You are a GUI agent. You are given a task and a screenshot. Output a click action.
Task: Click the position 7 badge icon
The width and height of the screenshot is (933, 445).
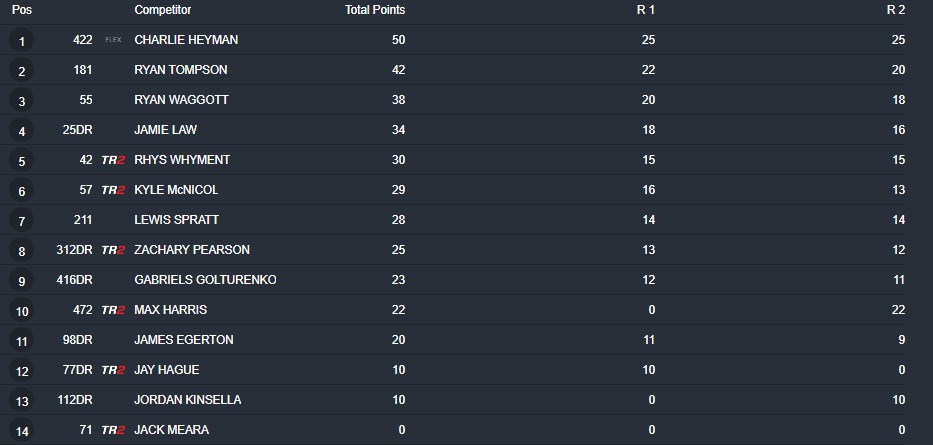pos(22,221)
